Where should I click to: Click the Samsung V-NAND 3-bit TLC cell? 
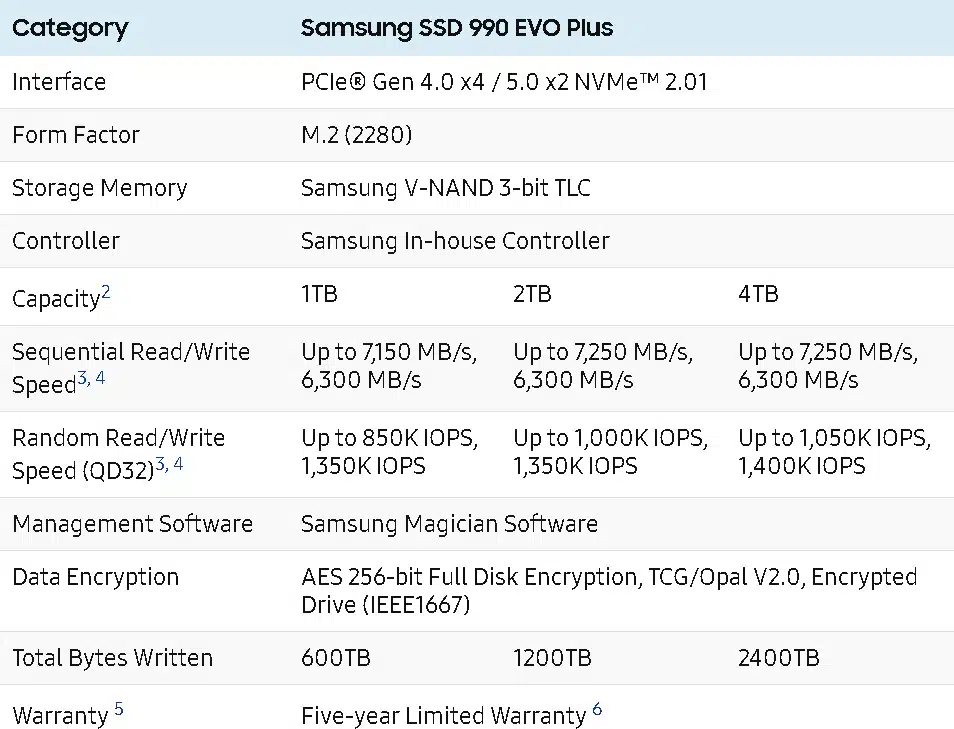point(446,187)
